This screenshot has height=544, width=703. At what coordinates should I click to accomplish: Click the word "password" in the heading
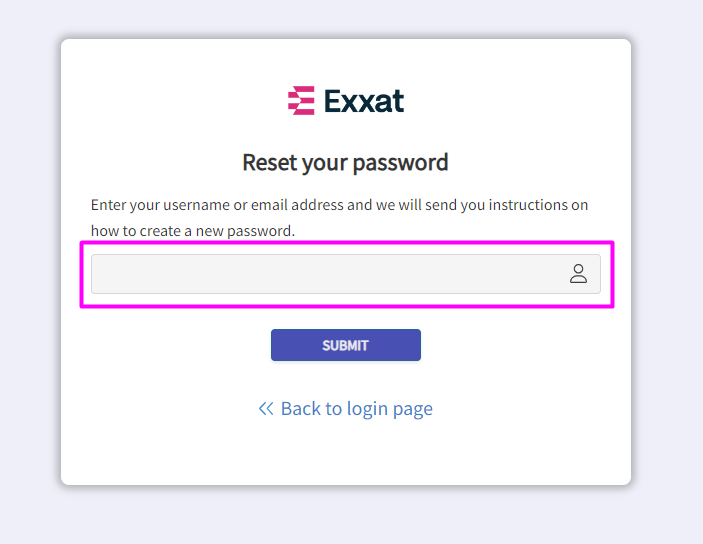[x=404, y=162]
